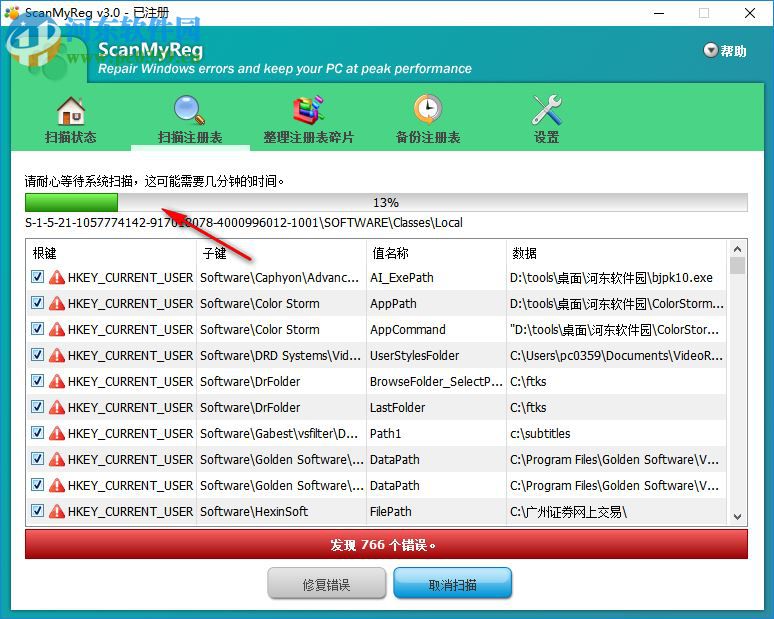
Task: Click warning icon on UserStylesFolder row
Action: [x=57, y=355]
